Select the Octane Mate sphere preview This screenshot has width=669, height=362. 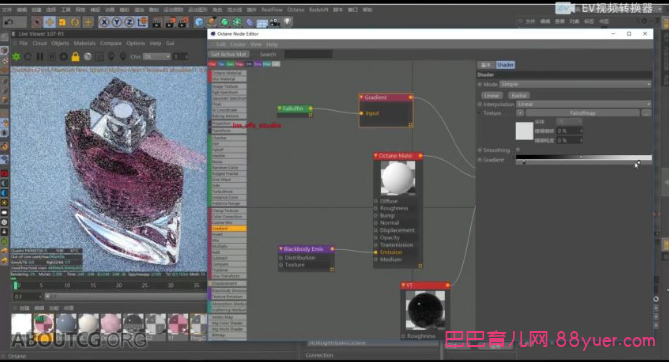click(398, 178)
